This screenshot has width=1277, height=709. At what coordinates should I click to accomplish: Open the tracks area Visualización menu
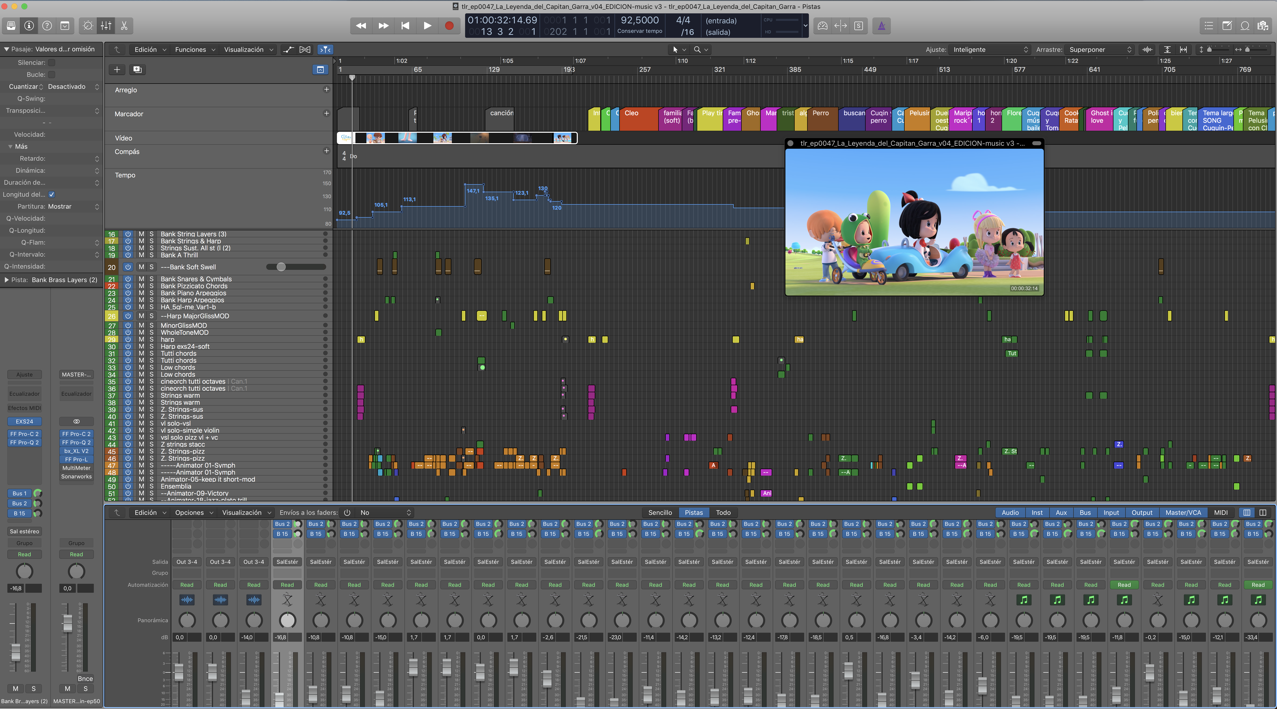point(247,50)
